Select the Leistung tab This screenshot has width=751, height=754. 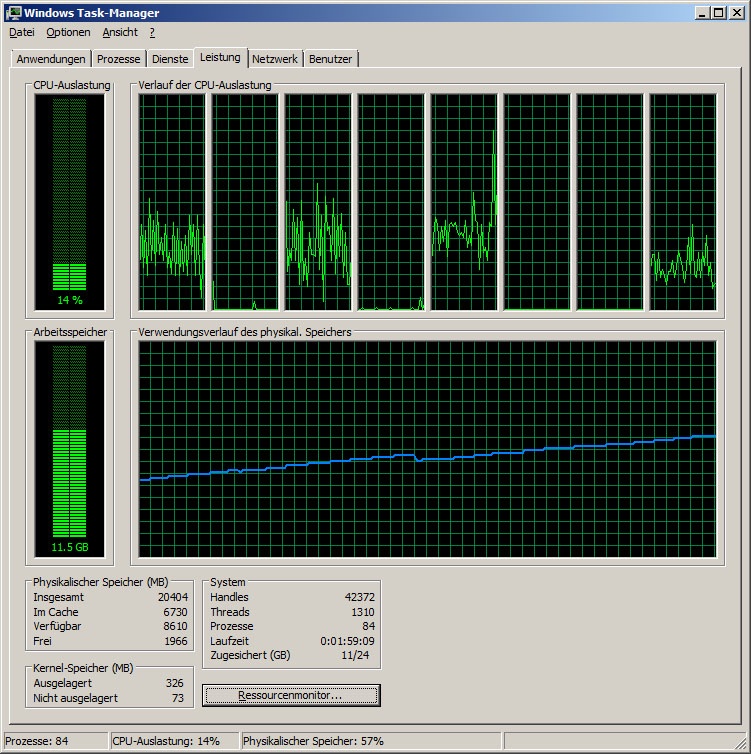click(x=220, y=57)
